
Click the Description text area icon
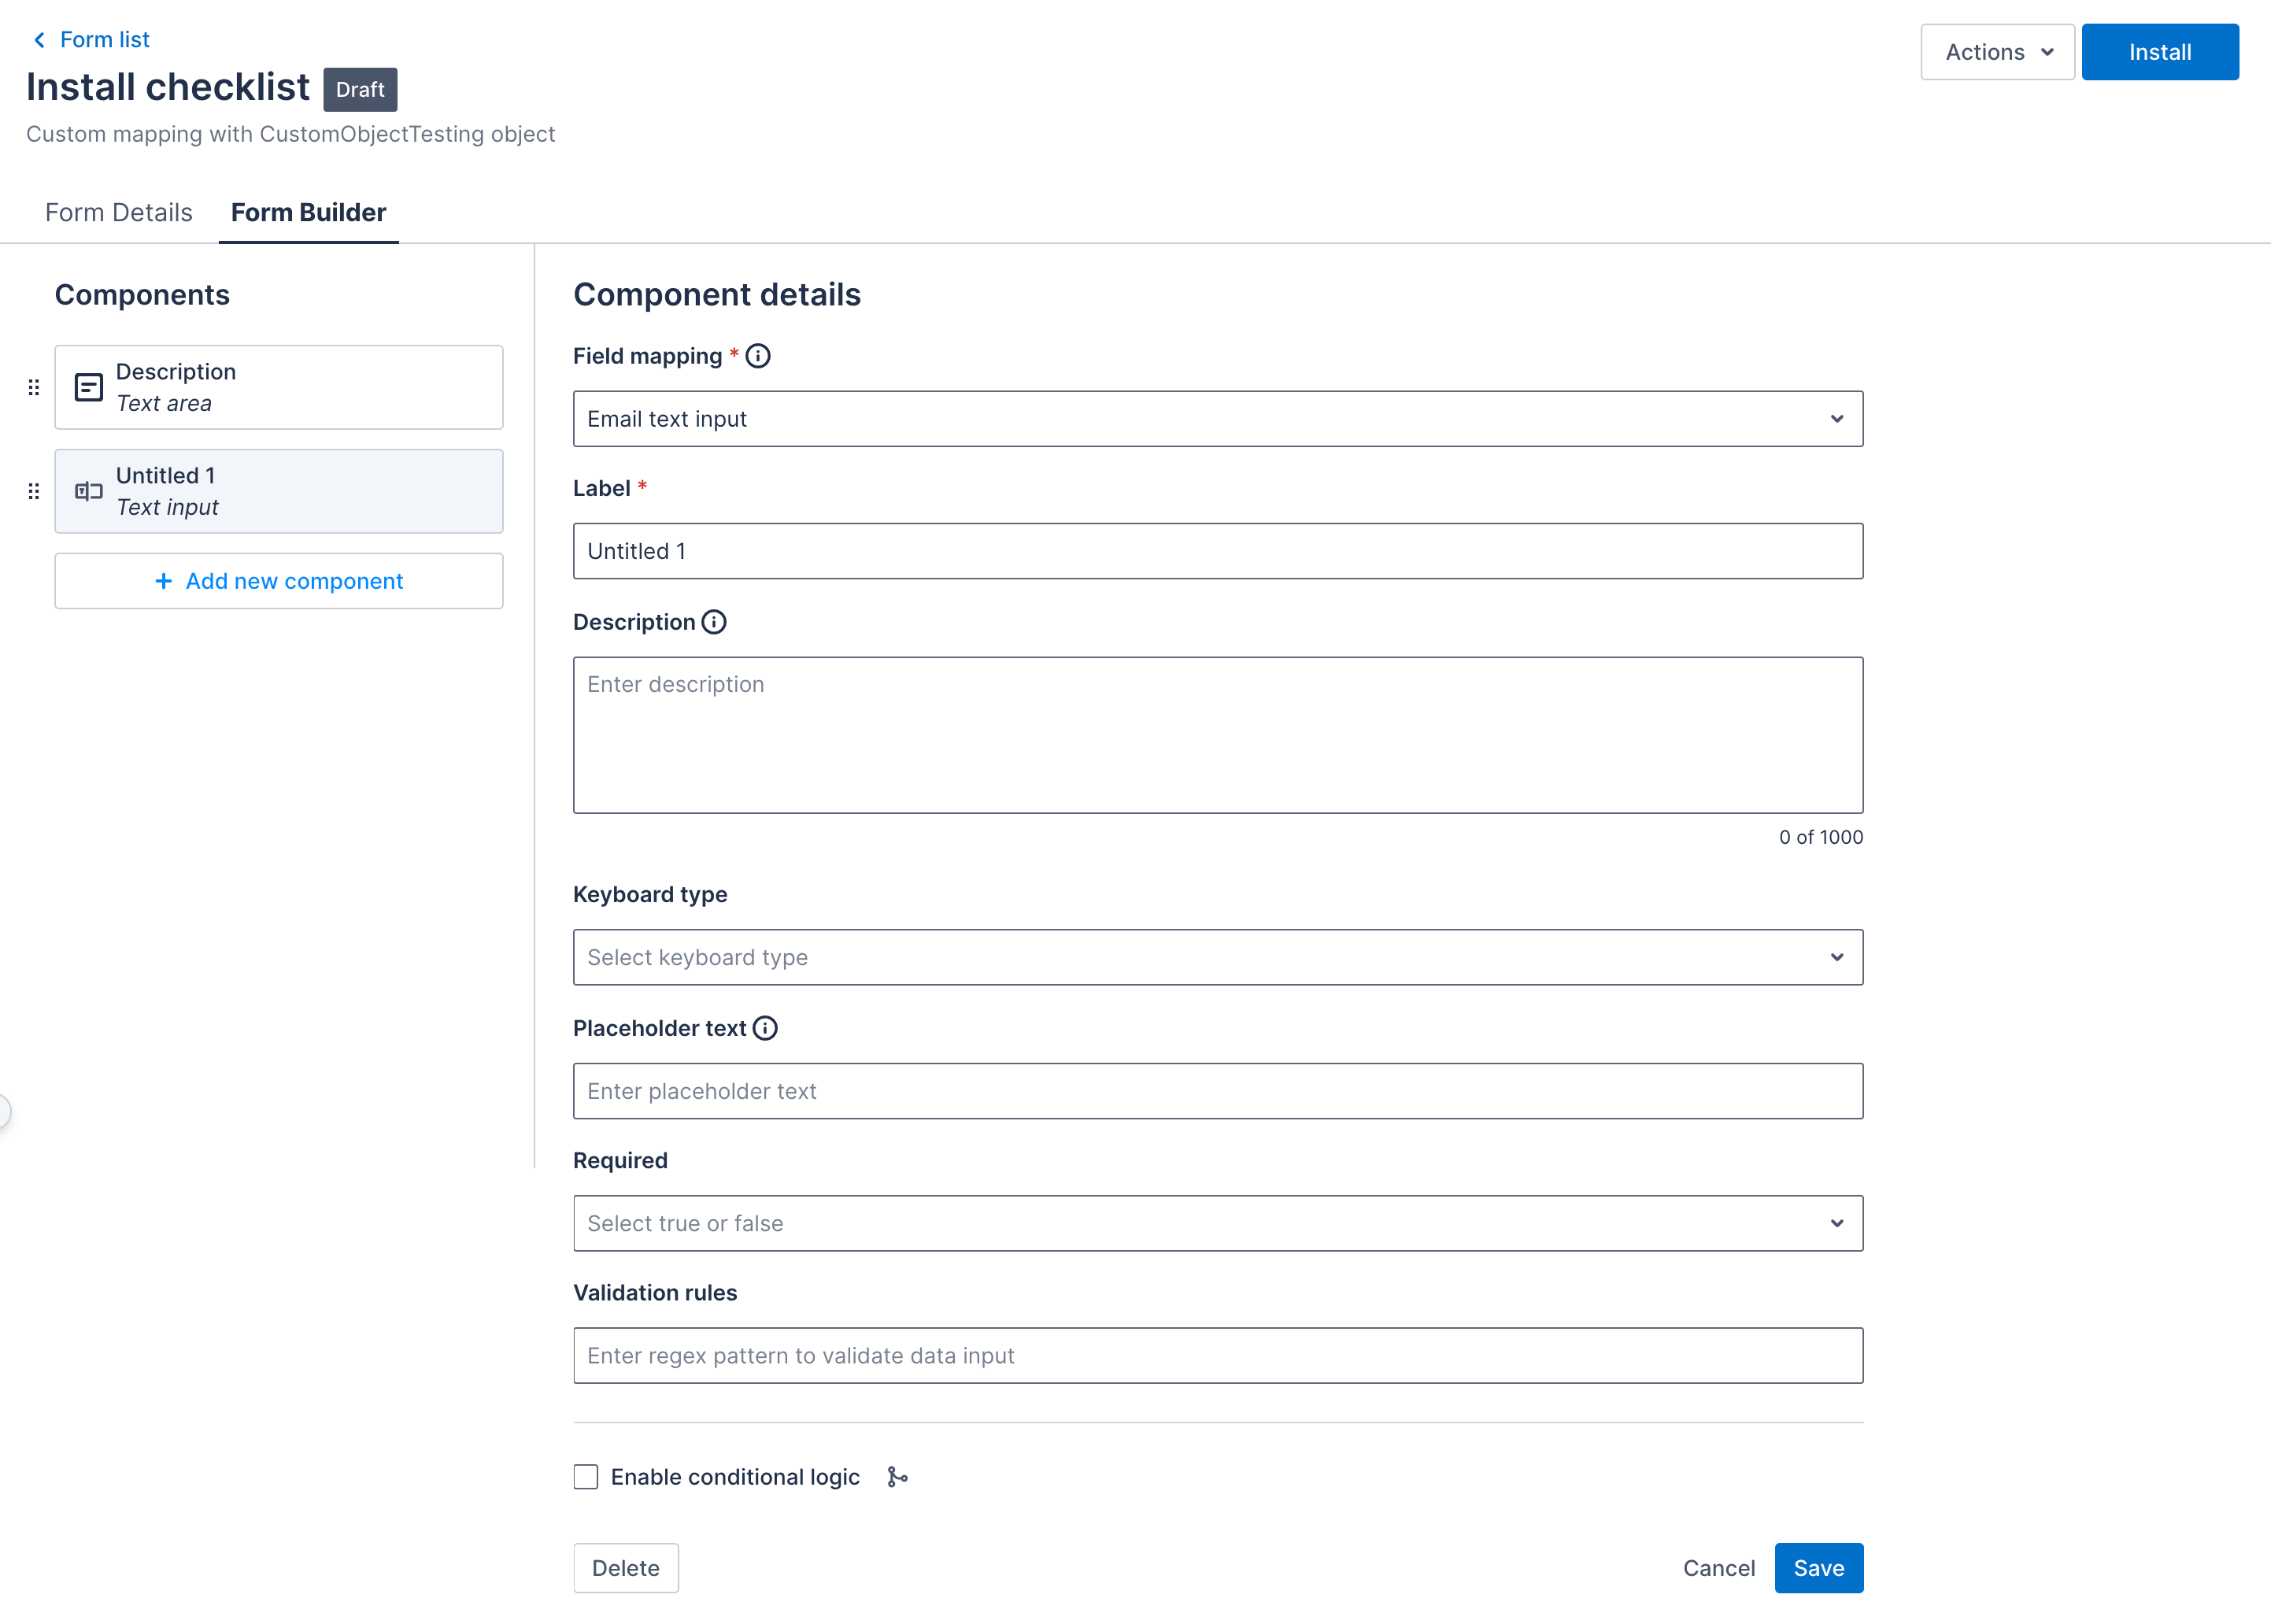(x=89, y=388)
